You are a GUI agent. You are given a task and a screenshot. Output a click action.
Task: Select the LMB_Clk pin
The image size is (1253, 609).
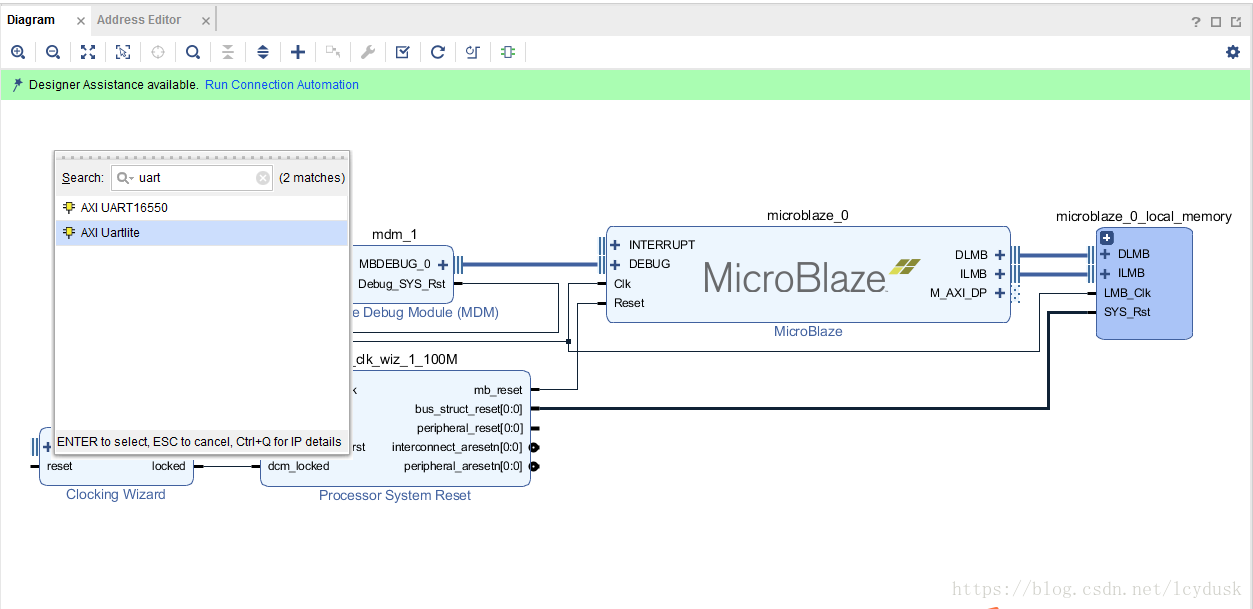1127,293
